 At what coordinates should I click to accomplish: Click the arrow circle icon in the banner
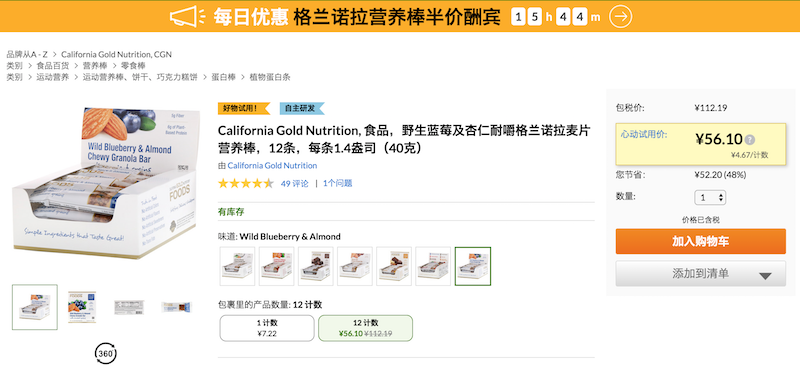[620, 17]
